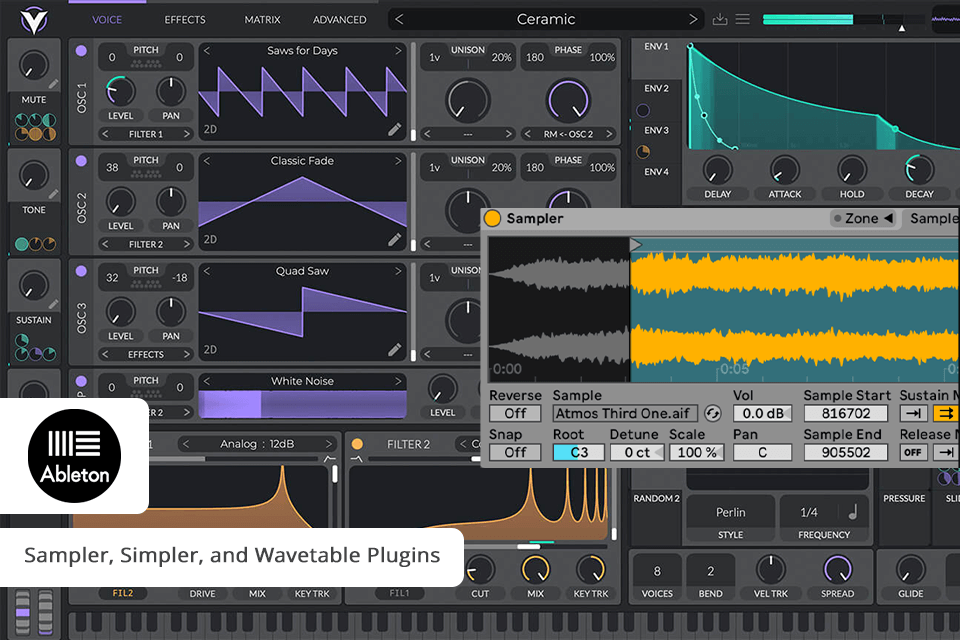This screenshot has height=640, width=960.
Task: Open the MATRIX tab
Action: coord(263,20)
